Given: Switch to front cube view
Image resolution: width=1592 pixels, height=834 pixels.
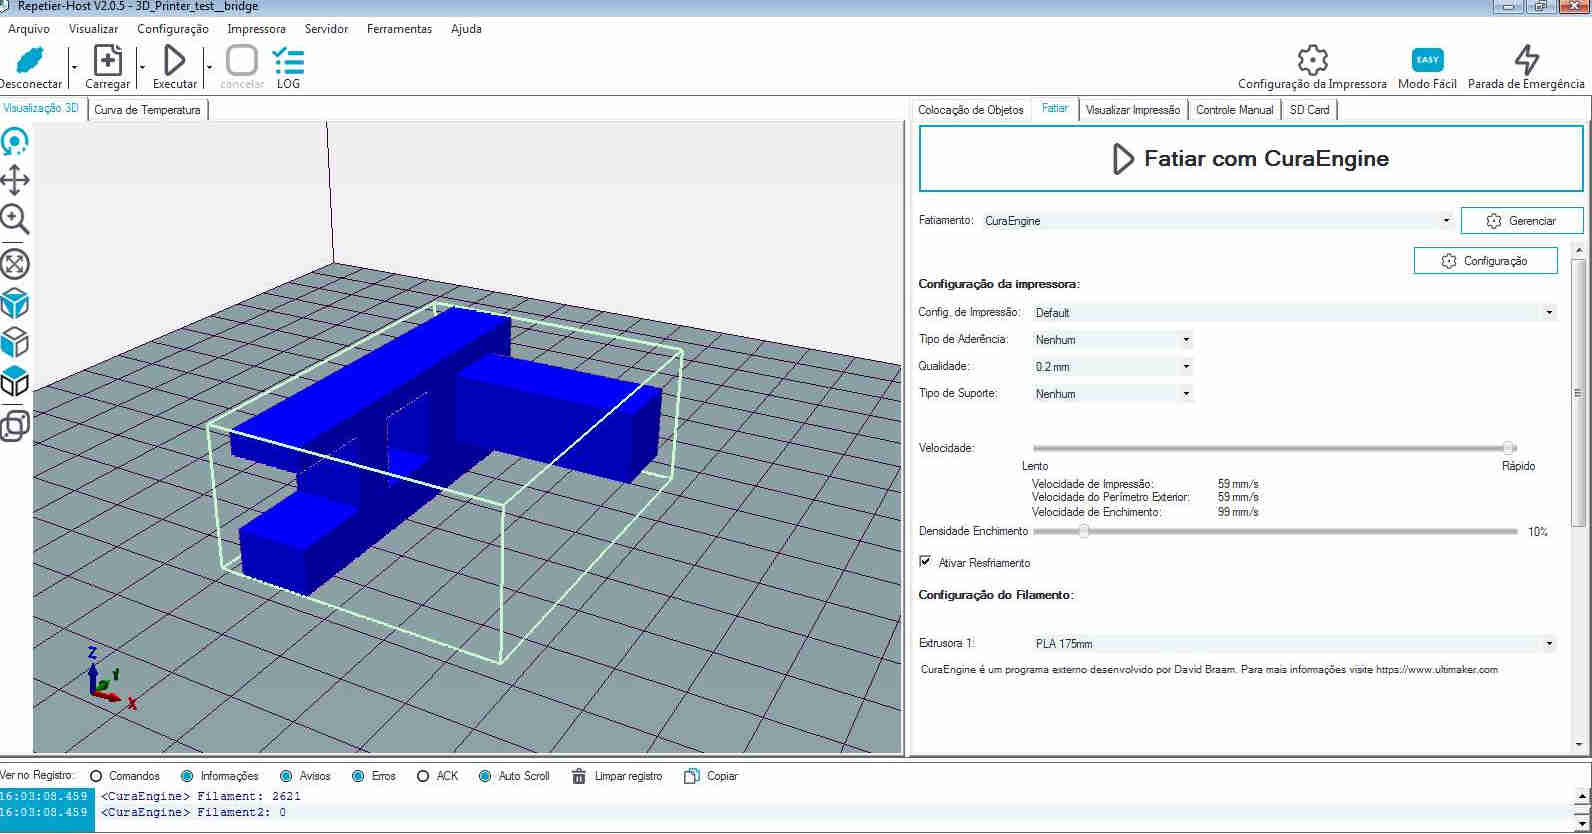Looking at the screenshot, I should pyautogui.click(x=15, y=342).
